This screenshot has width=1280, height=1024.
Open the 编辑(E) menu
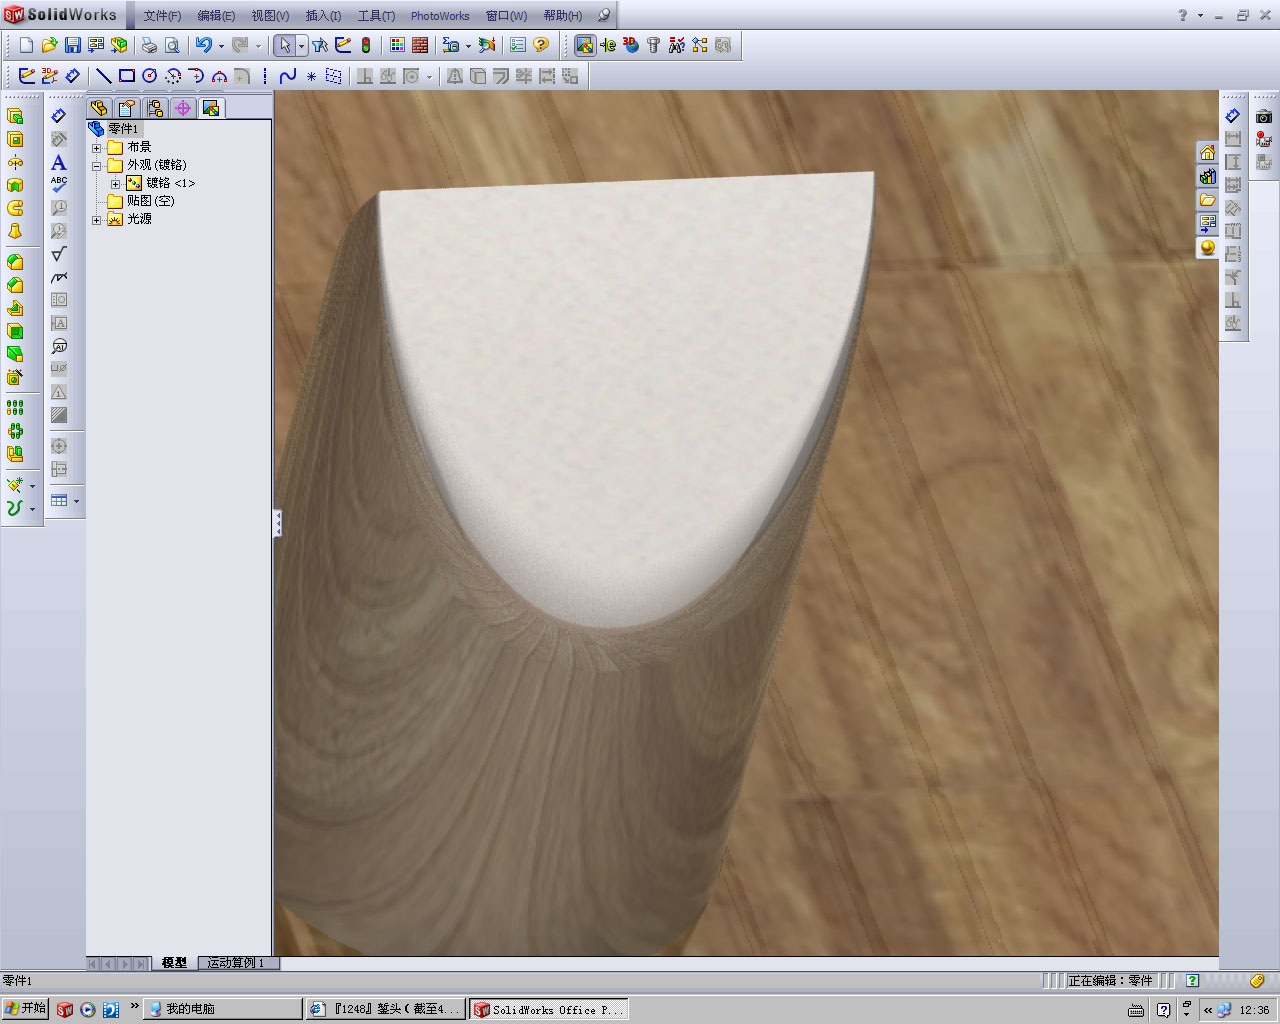216,16
